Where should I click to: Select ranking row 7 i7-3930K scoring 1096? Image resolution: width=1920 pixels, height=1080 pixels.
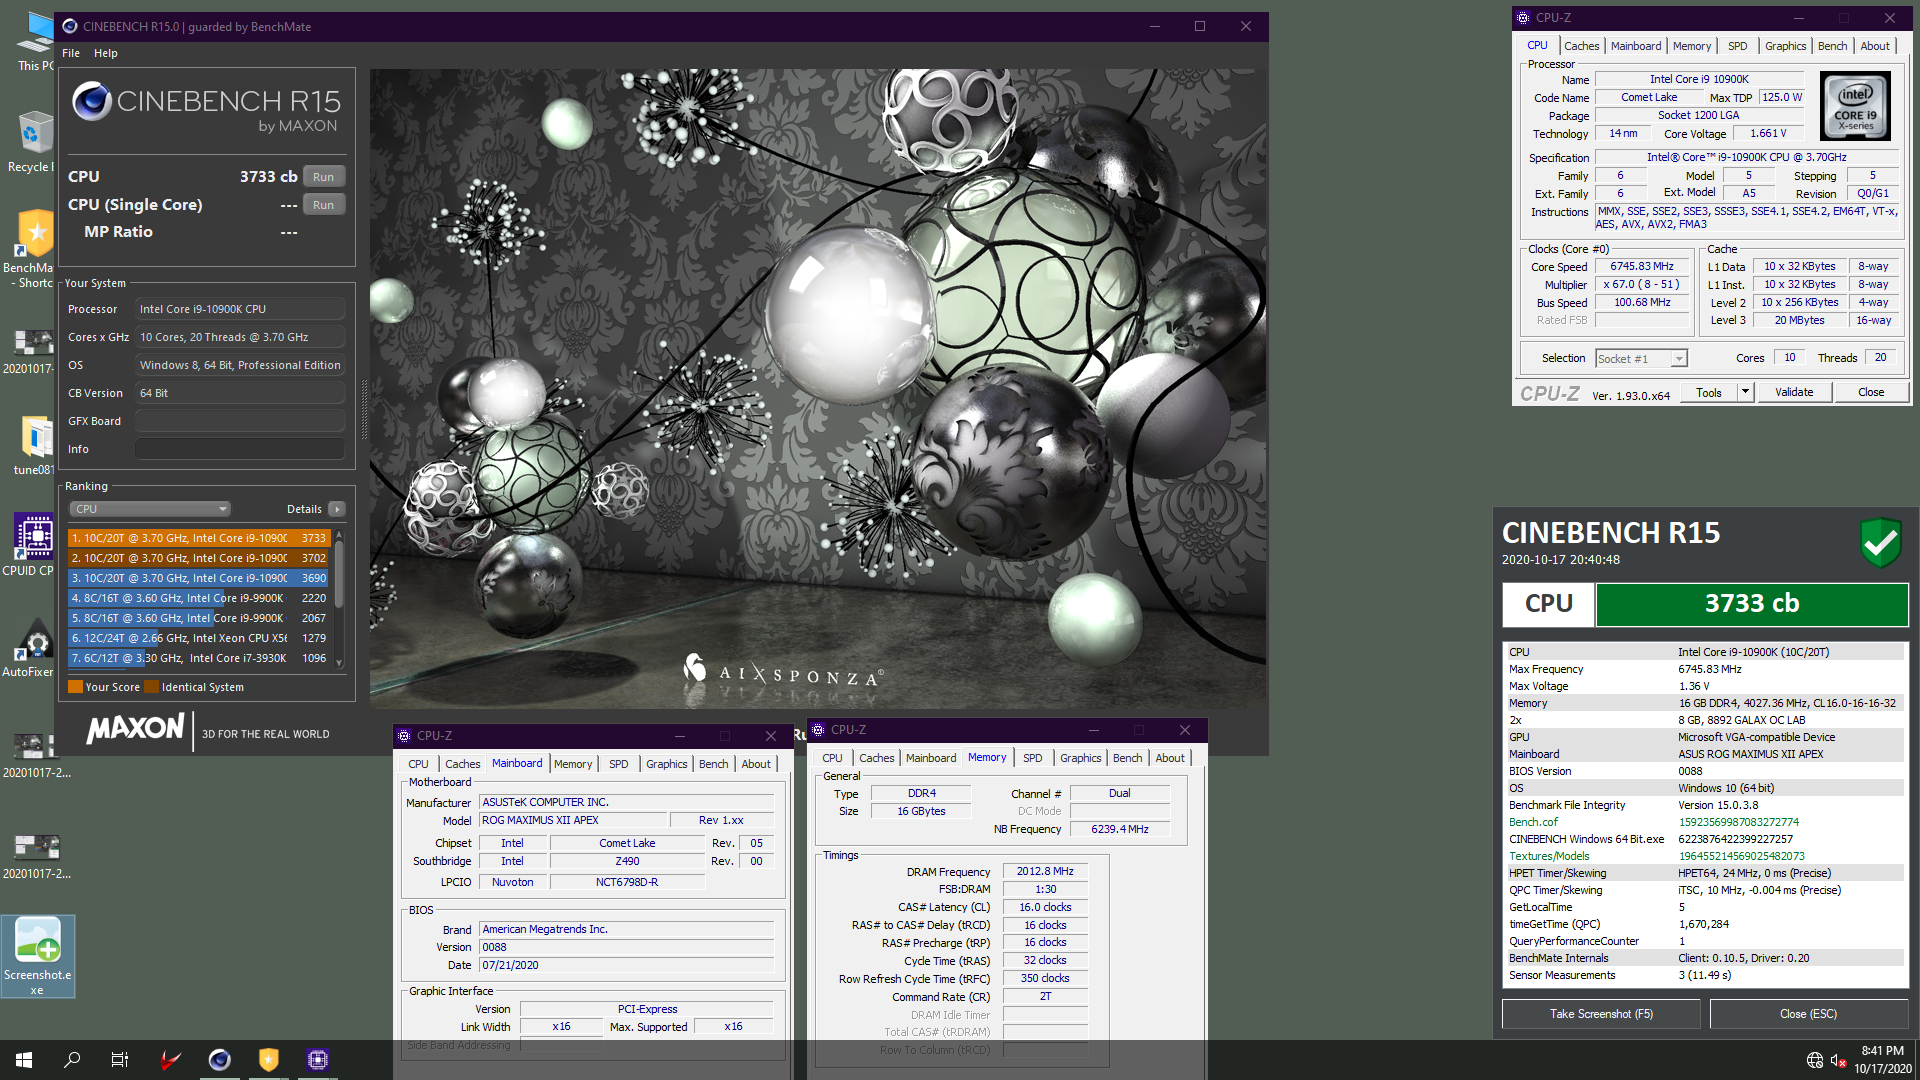point(199,658)
